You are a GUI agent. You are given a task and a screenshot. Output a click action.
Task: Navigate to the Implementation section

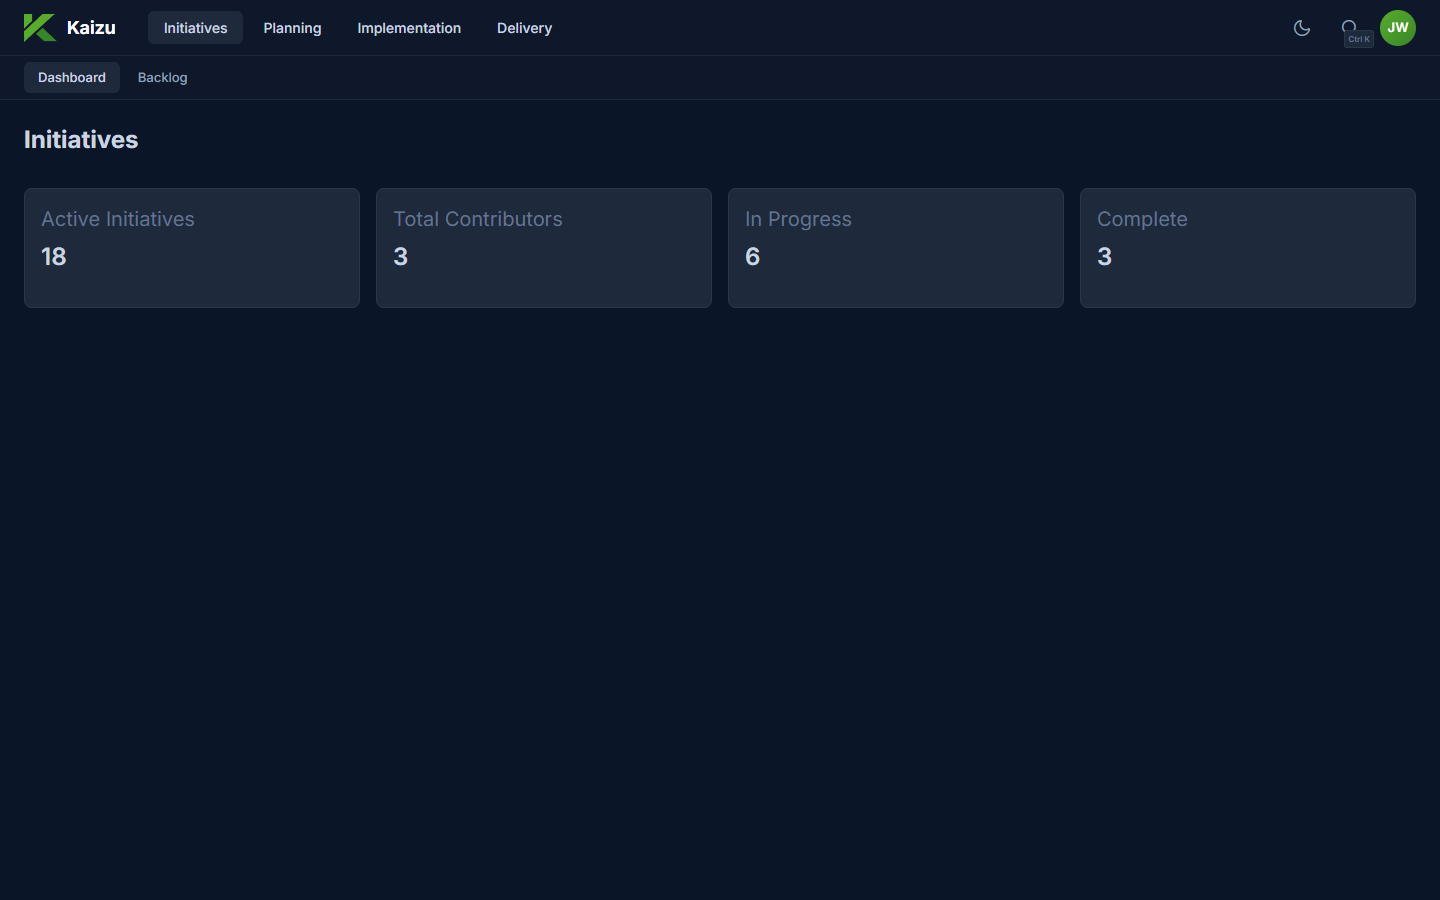pyautogui.click(x=409, y=28)
